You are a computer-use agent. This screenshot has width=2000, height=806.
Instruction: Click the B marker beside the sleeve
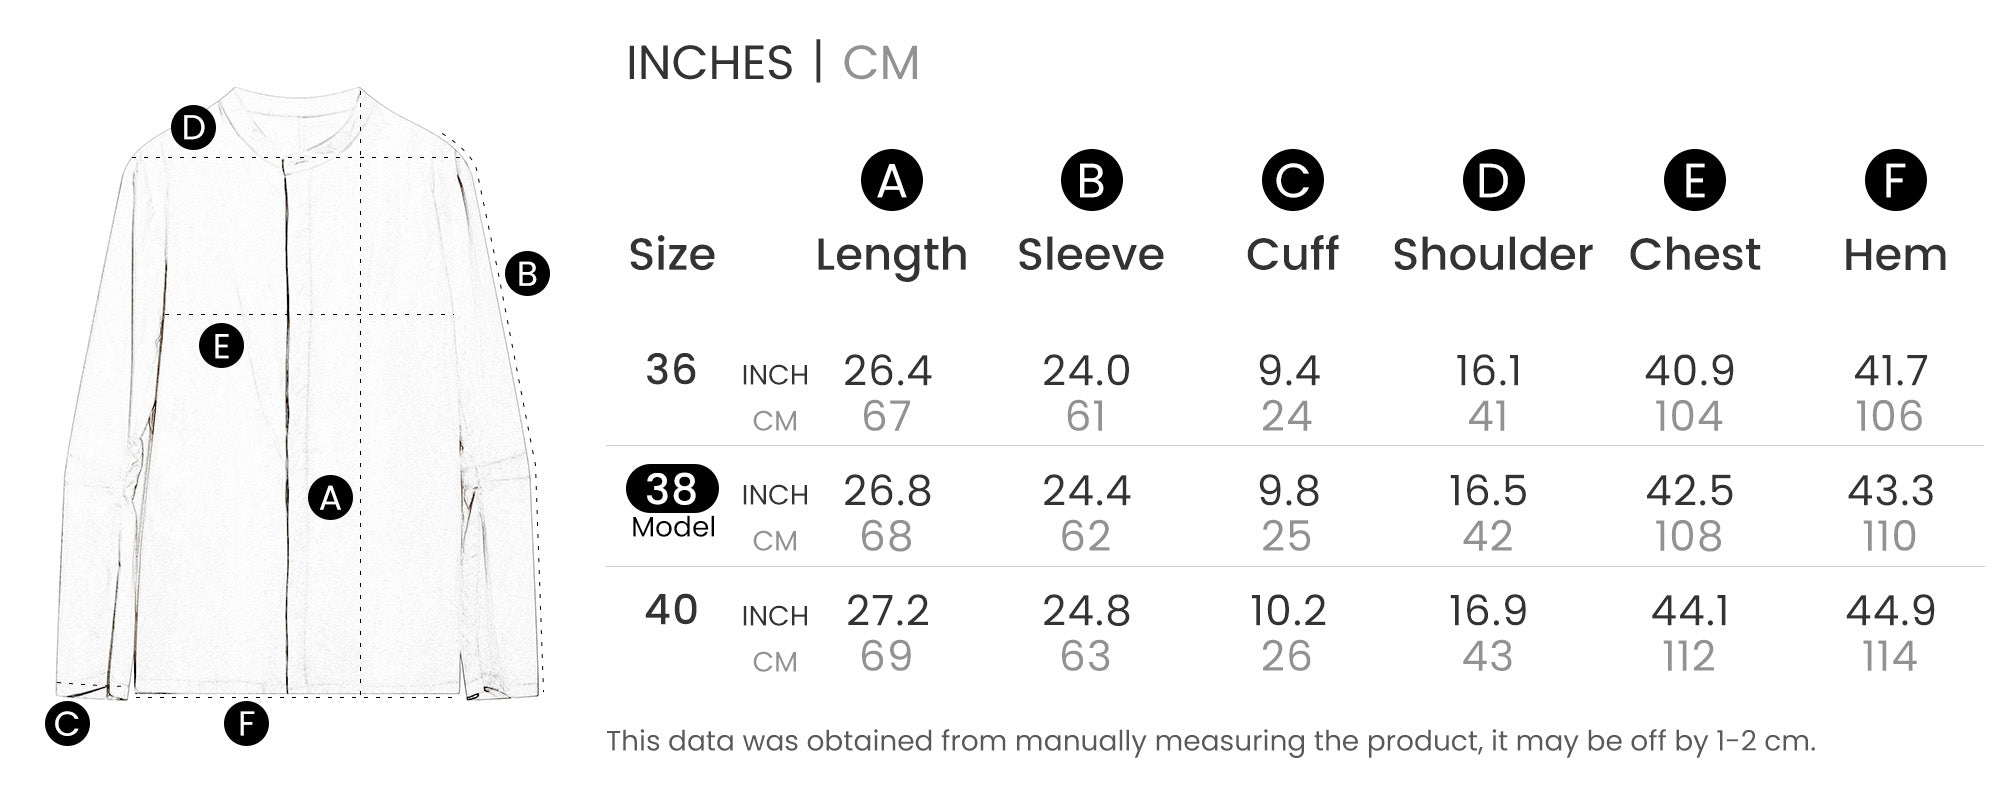[x=527, y=273]
